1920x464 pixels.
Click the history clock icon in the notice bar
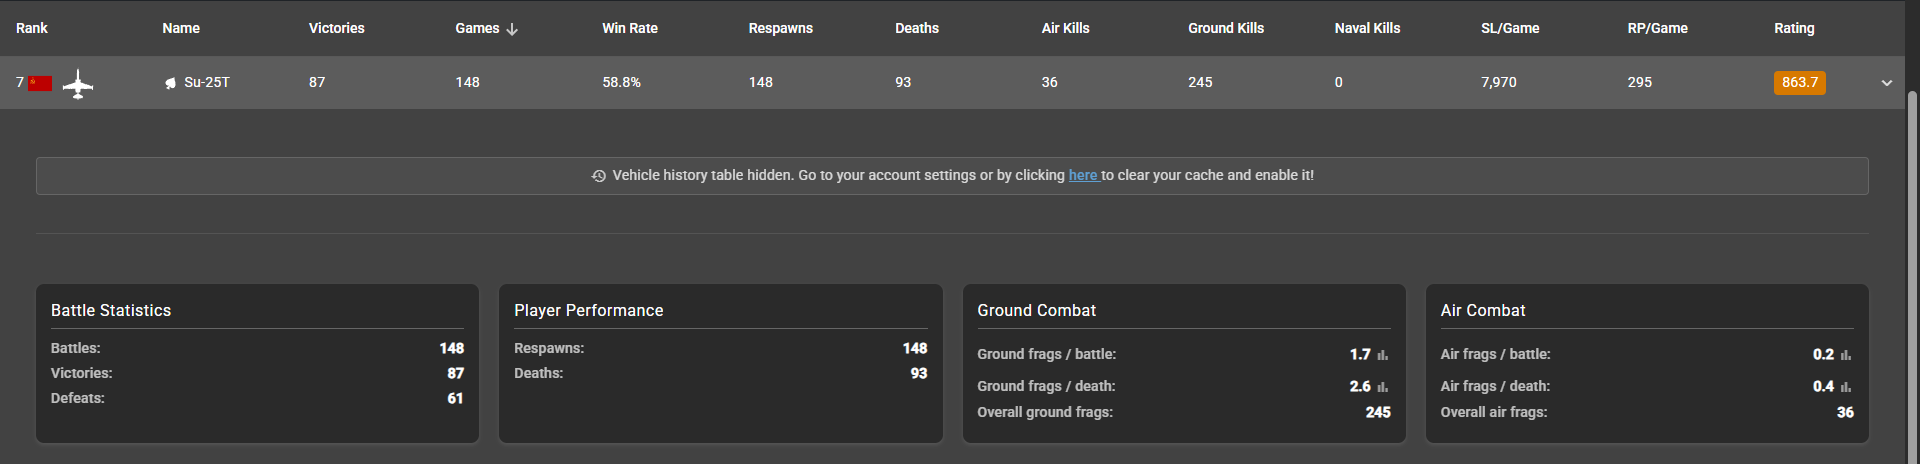tap(599, 176)
